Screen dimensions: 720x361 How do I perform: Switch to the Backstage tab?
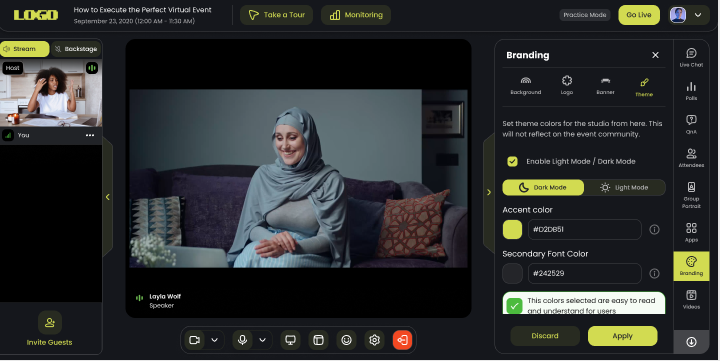76,49
